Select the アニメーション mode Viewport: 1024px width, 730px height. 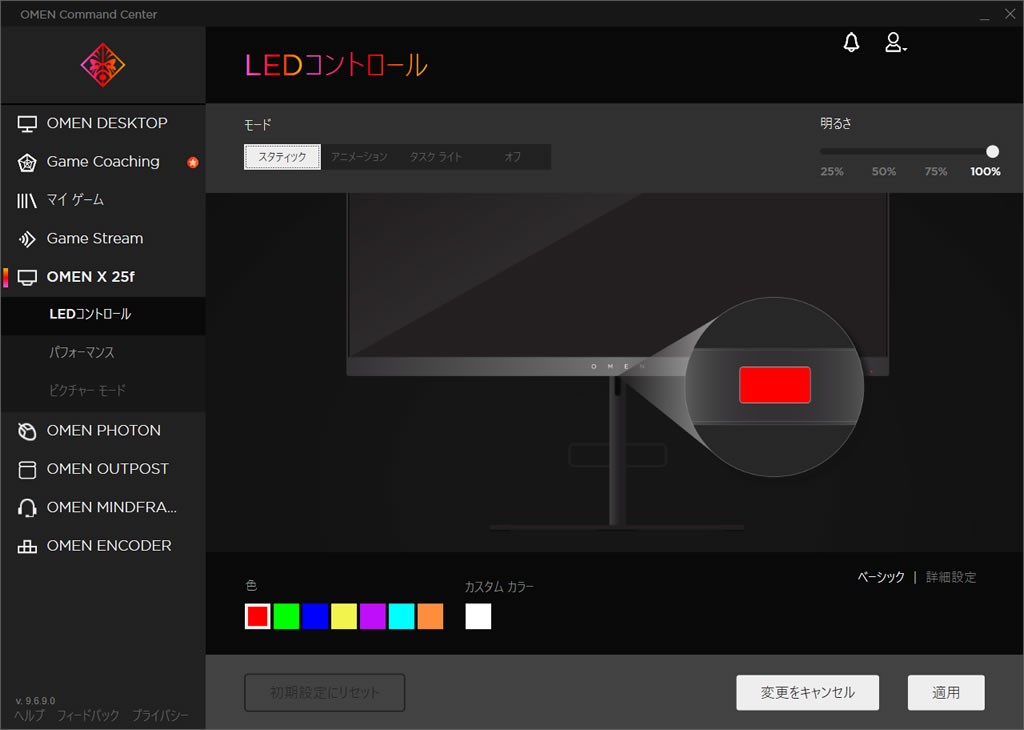coord(359,157)
